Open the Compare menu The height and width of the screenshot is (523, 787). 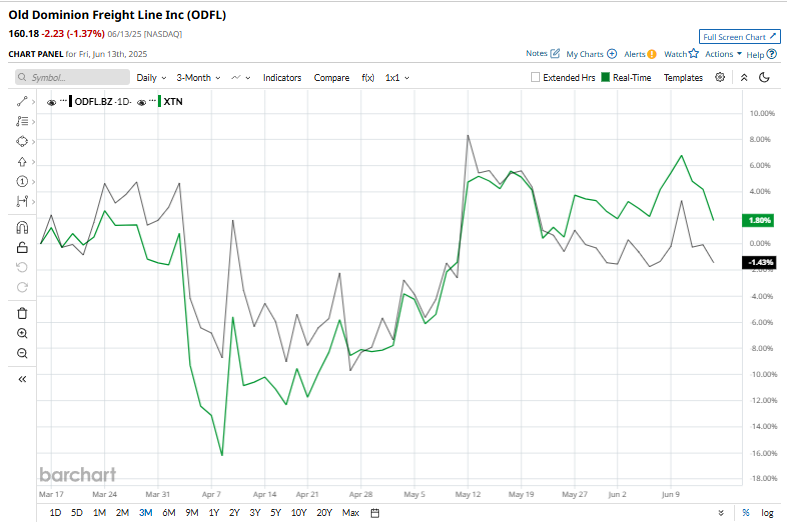click(332, 78)
